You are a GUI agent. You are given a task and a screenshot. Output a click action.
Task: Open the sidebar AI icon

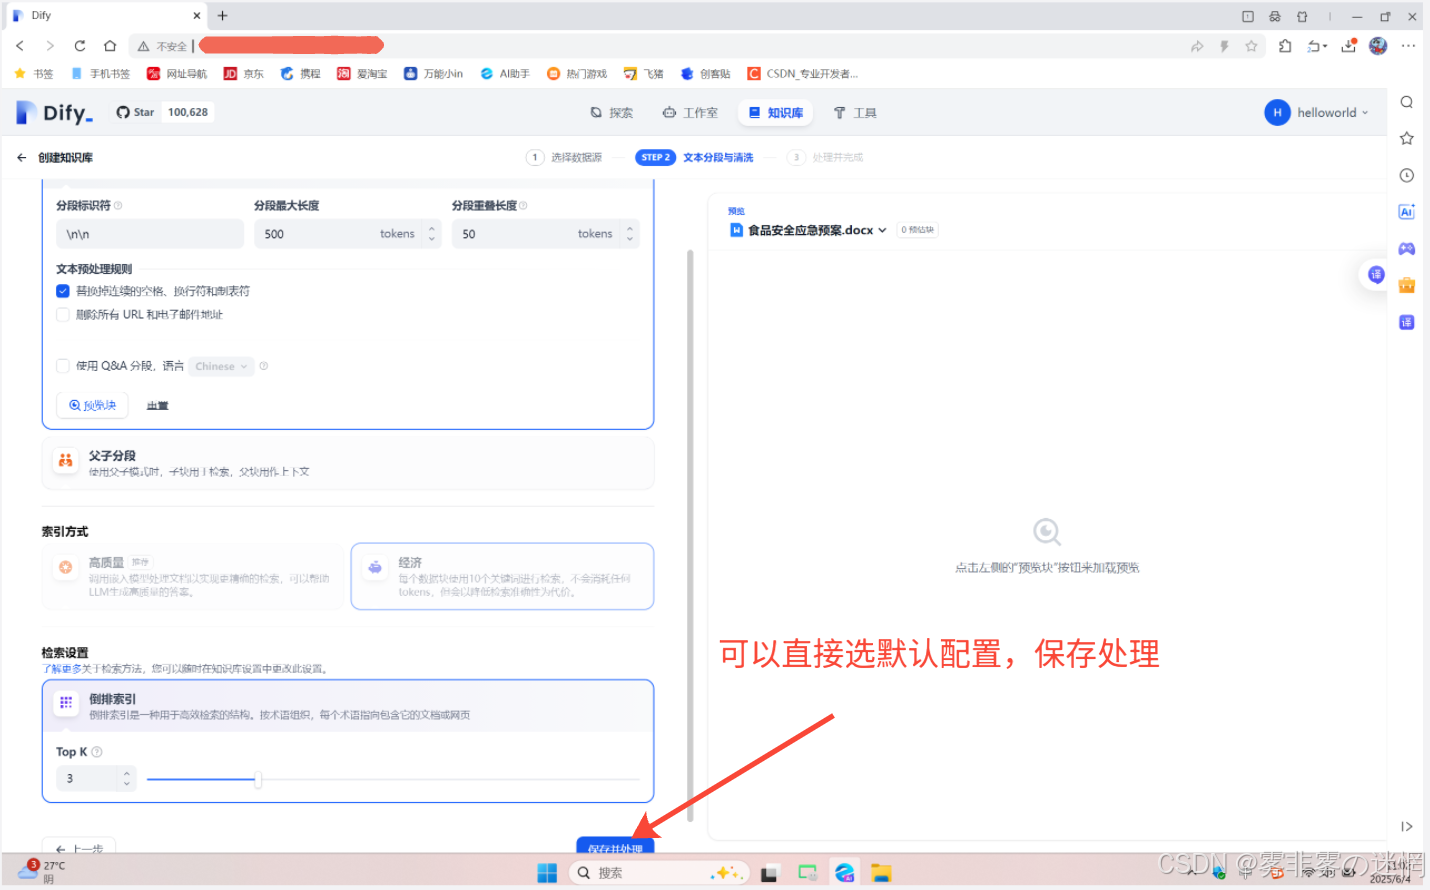(1407, 212)
